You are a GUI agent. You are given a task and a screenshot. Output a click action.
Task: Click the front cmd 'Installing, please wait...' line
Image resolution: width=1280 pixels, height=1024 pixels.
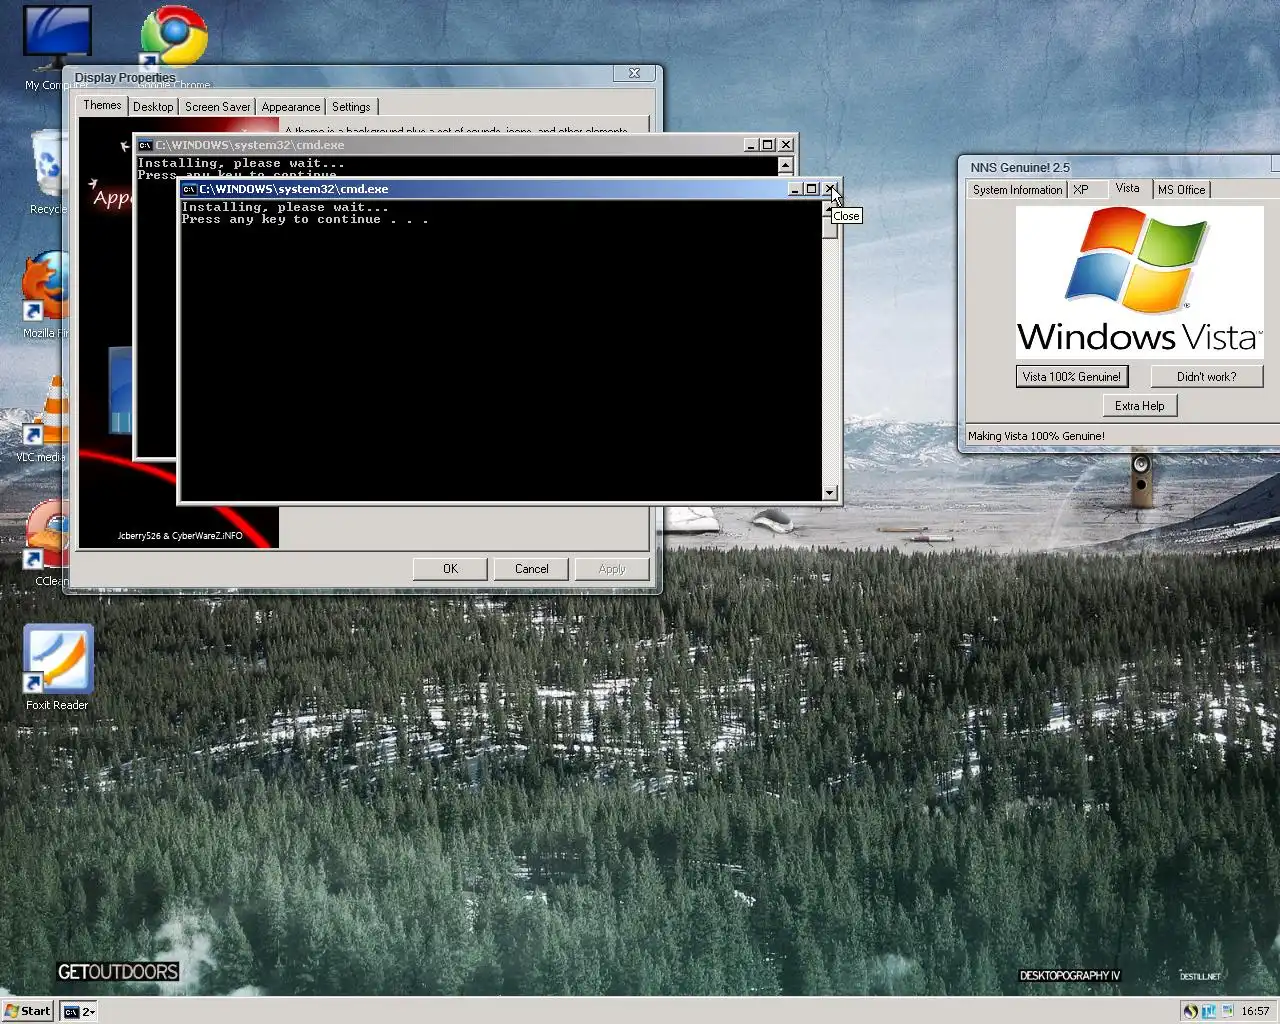[x=285, y=207]
